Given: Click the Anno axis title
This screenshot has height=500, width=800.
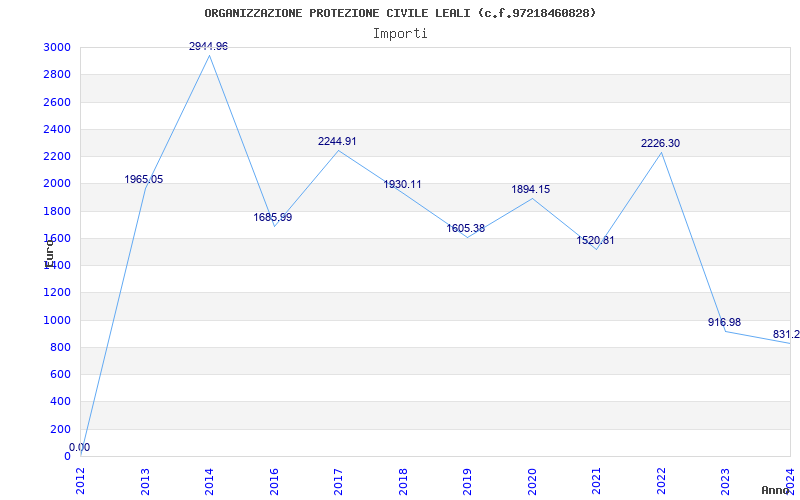Looking at the screenshot, I should coord(776,490).
